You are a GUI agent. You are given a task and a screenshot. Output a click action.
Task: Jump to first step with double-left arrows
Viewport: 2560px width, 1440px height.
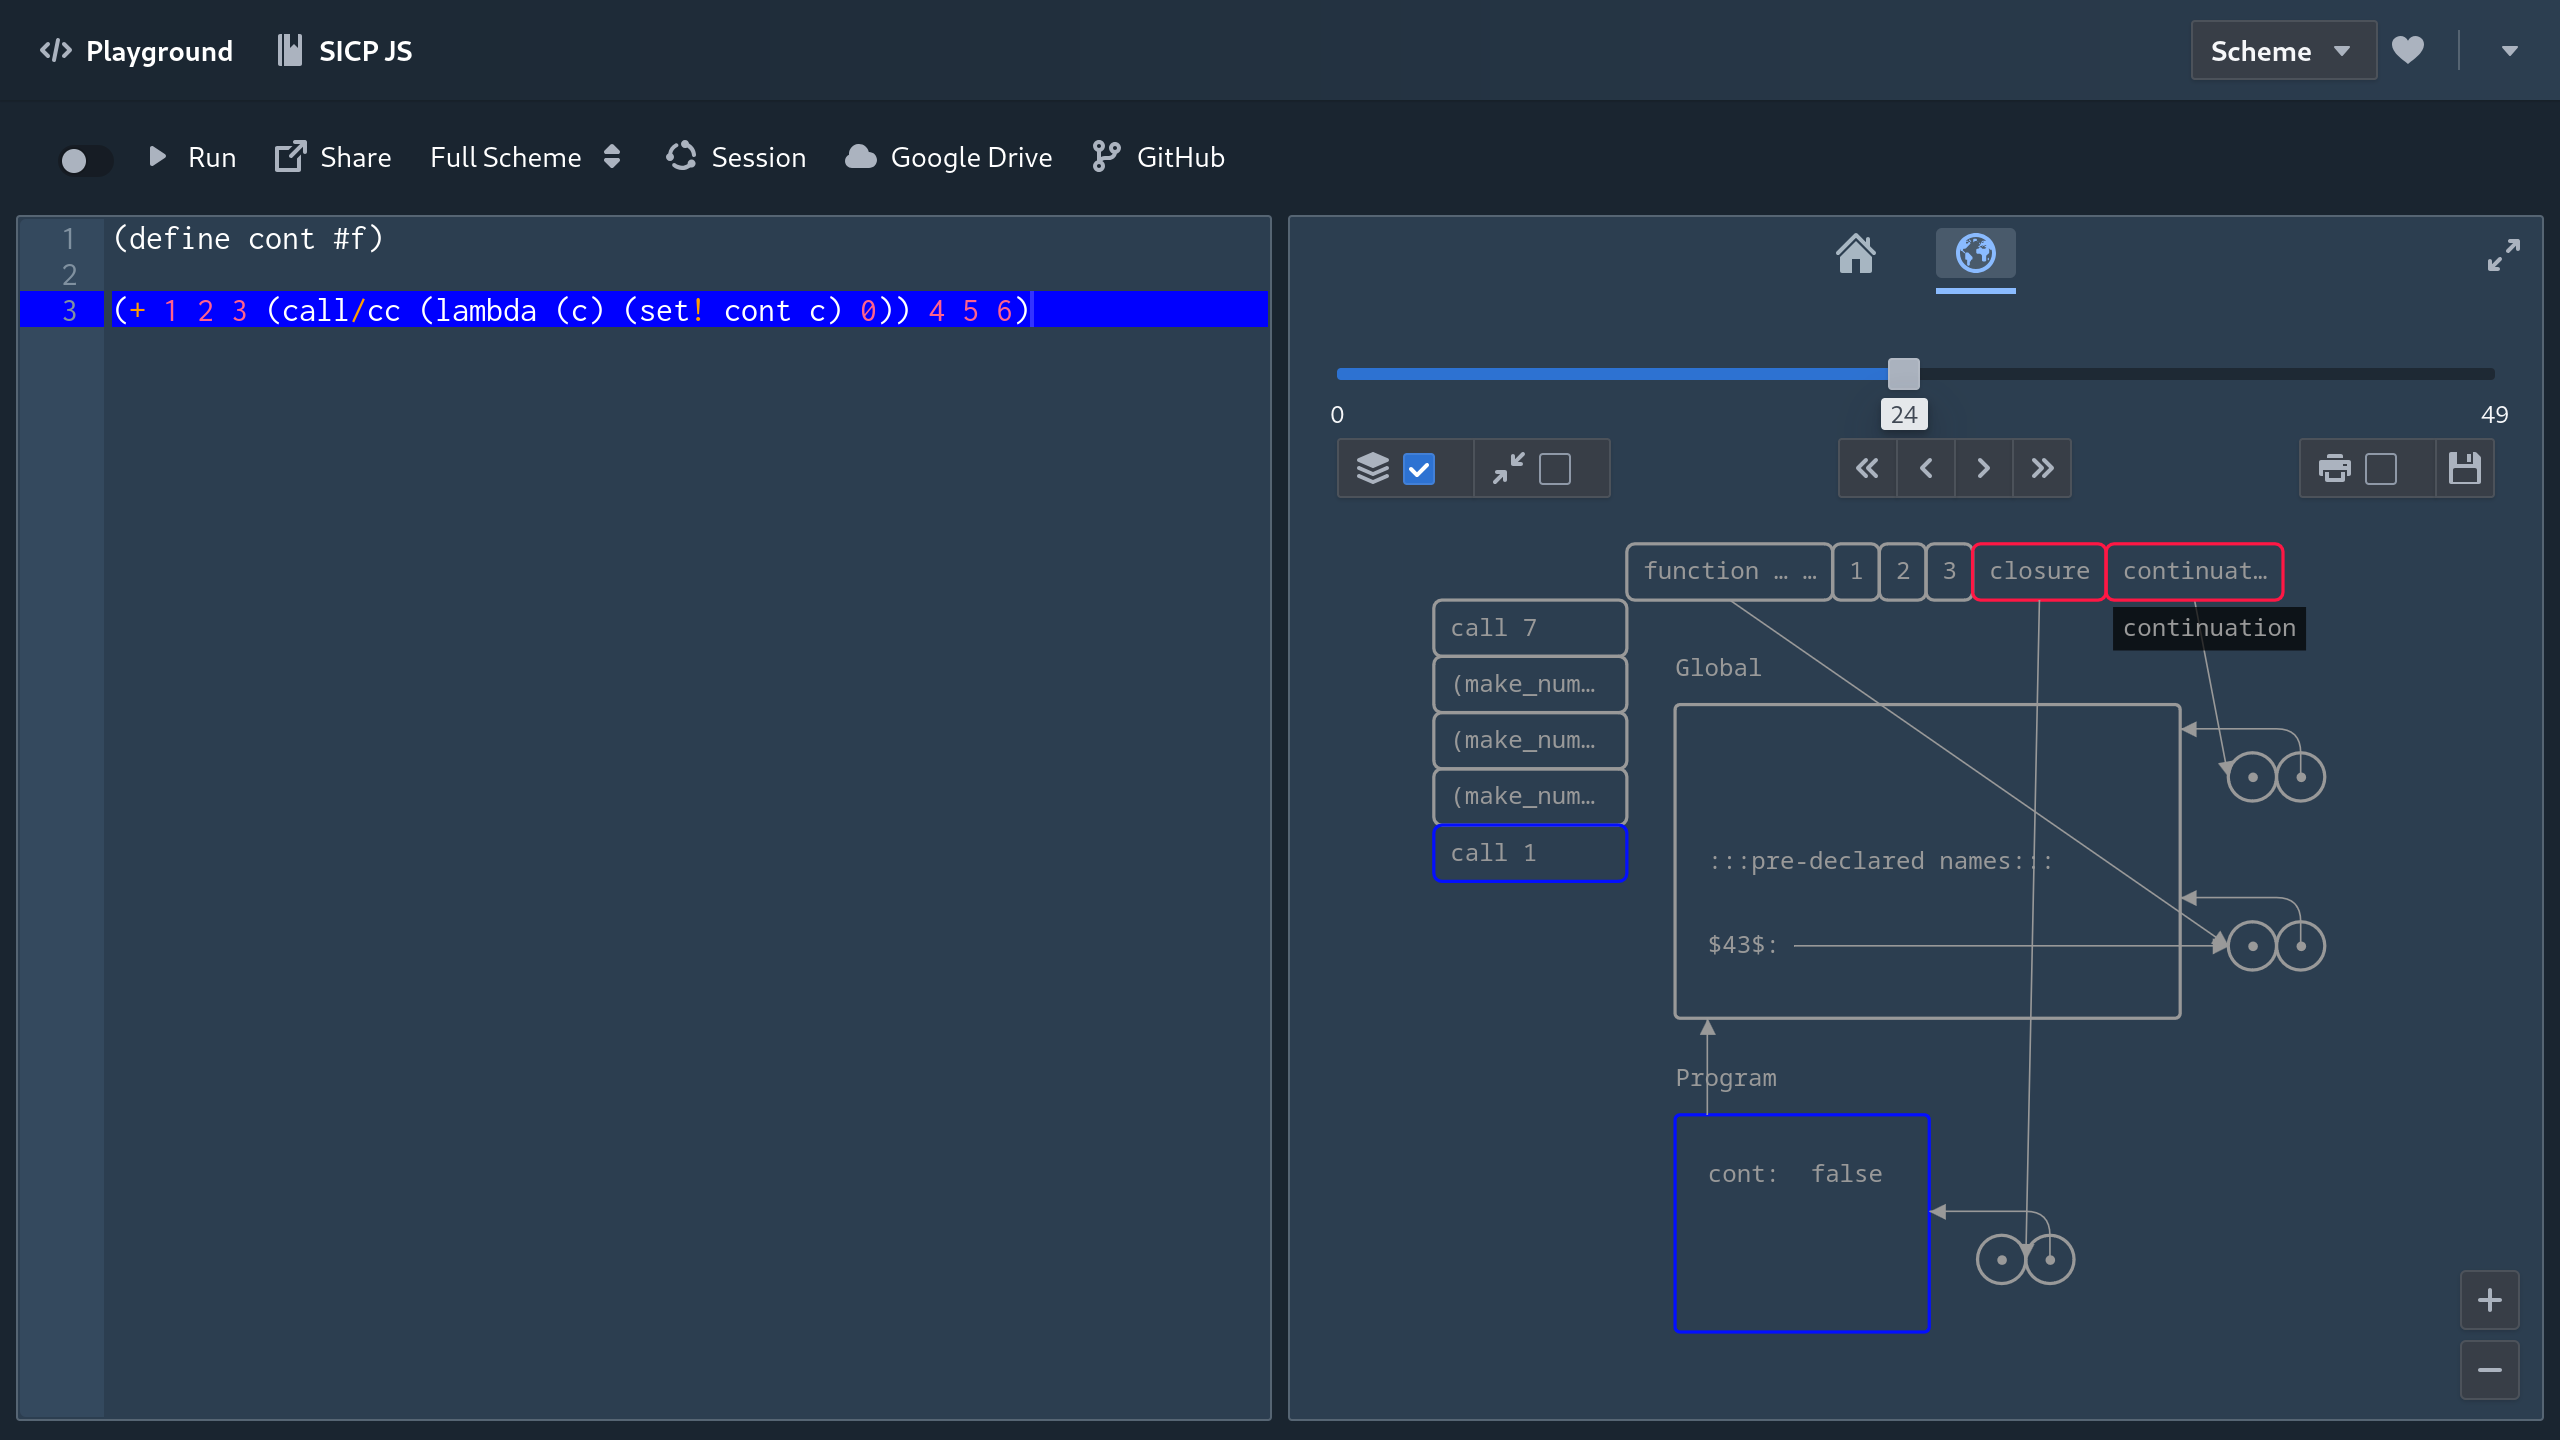(x=1867, y=468)
